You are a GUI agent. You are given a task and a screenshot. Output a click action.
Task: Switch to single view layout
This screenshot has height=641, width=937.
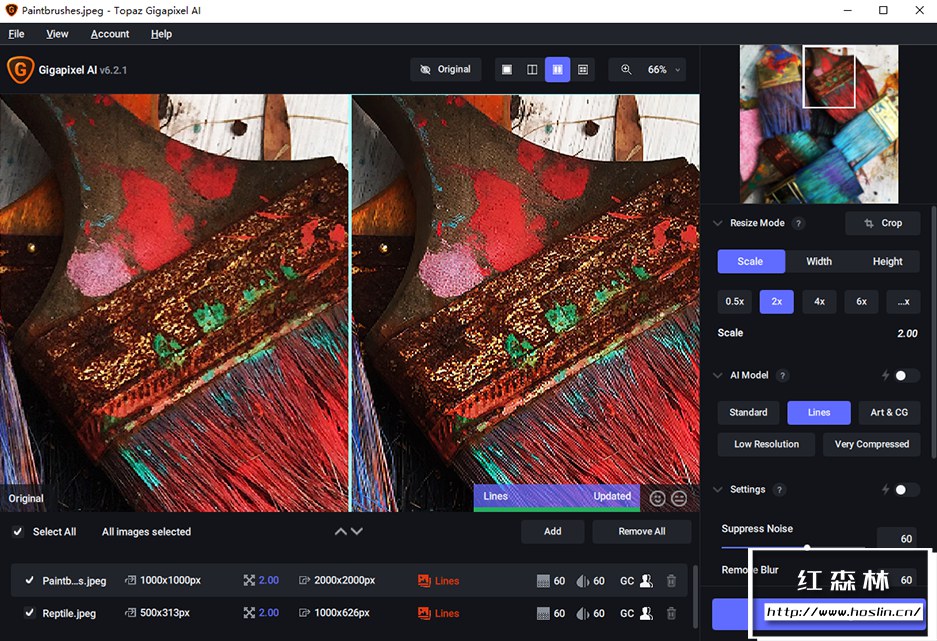pyautogui.click(x=507, y=70)
